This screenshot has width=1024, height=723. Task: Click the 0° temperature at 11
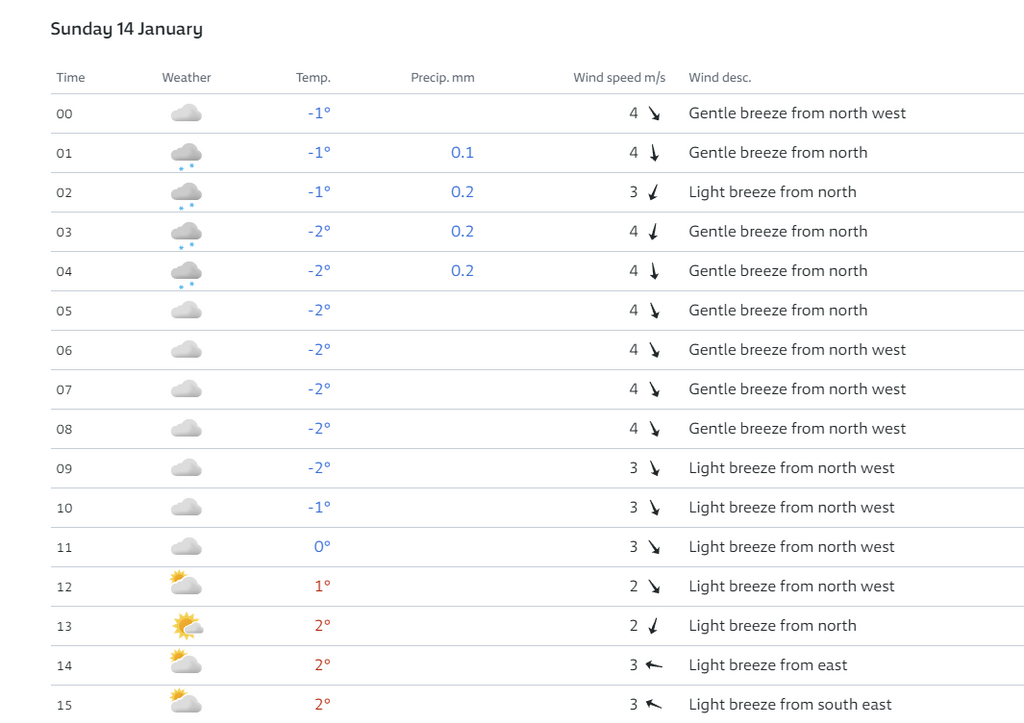coord(322,547)
